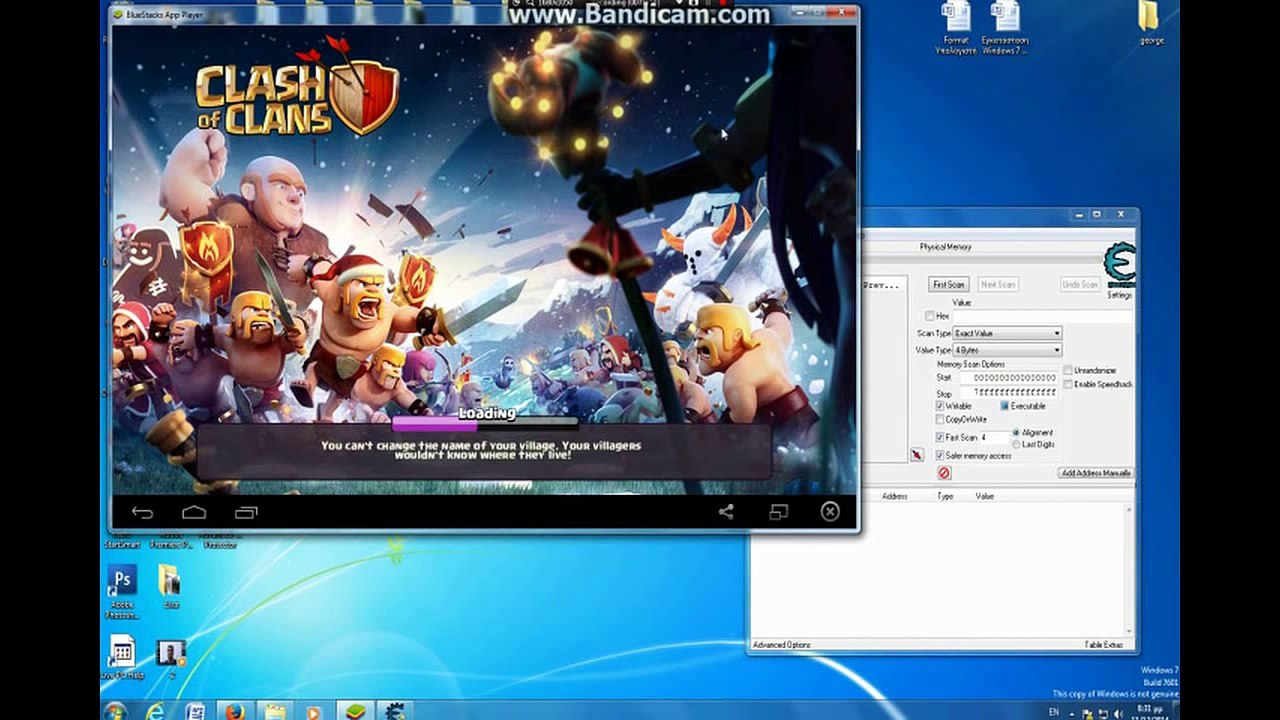Click the red no-entry clear icon
The image size is (1280, 720).
(944, 473)
